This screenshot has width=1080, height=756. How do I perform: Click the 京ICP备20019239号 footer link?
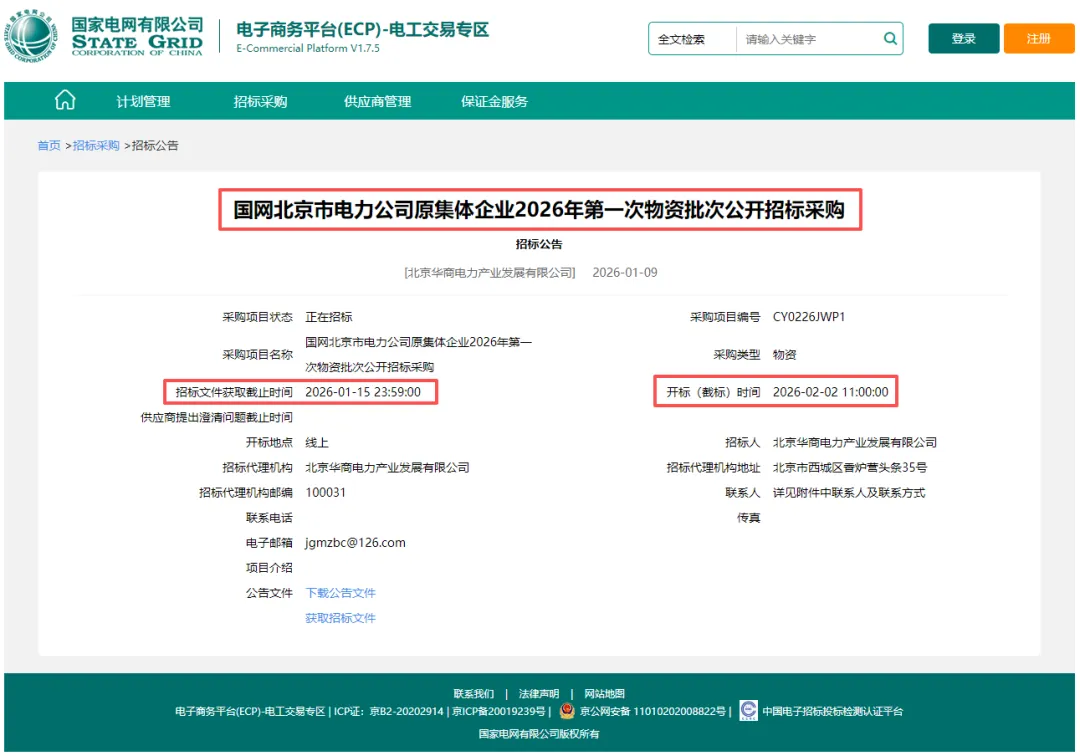tap(499, 711)
